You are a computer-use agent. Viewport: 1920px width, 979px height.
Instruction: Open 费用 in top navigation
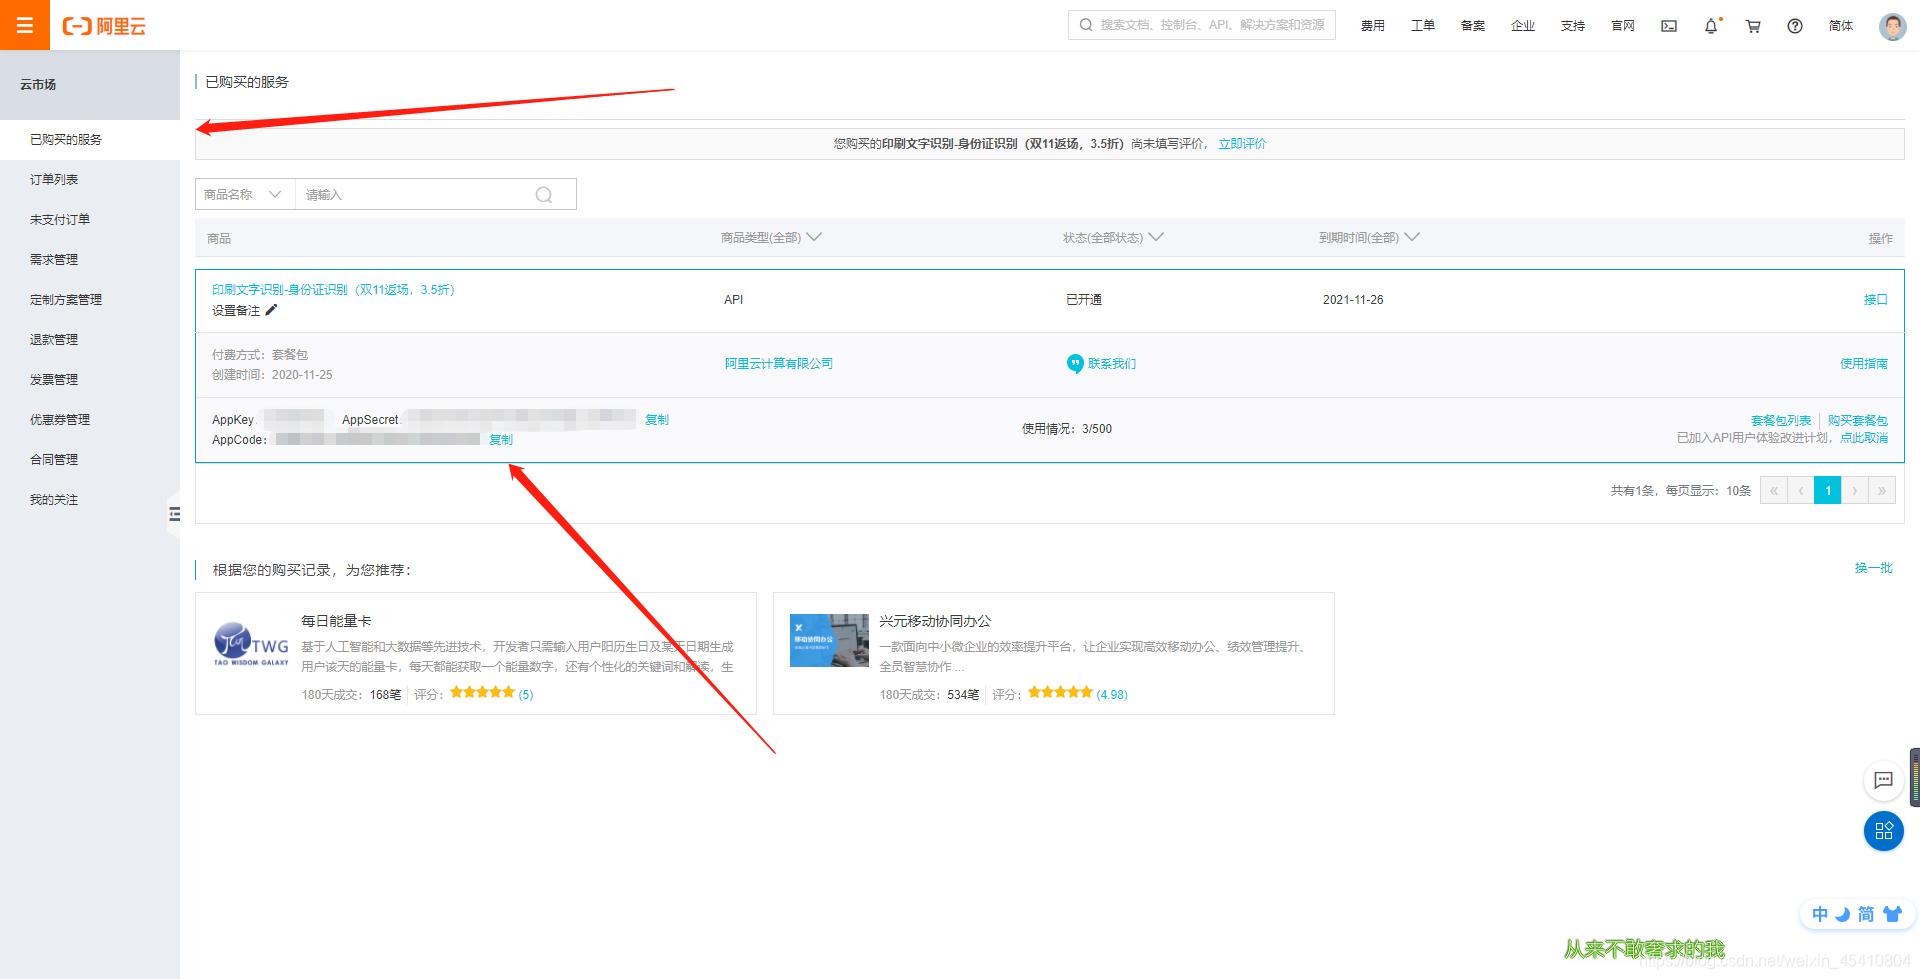coord(1373,26)
